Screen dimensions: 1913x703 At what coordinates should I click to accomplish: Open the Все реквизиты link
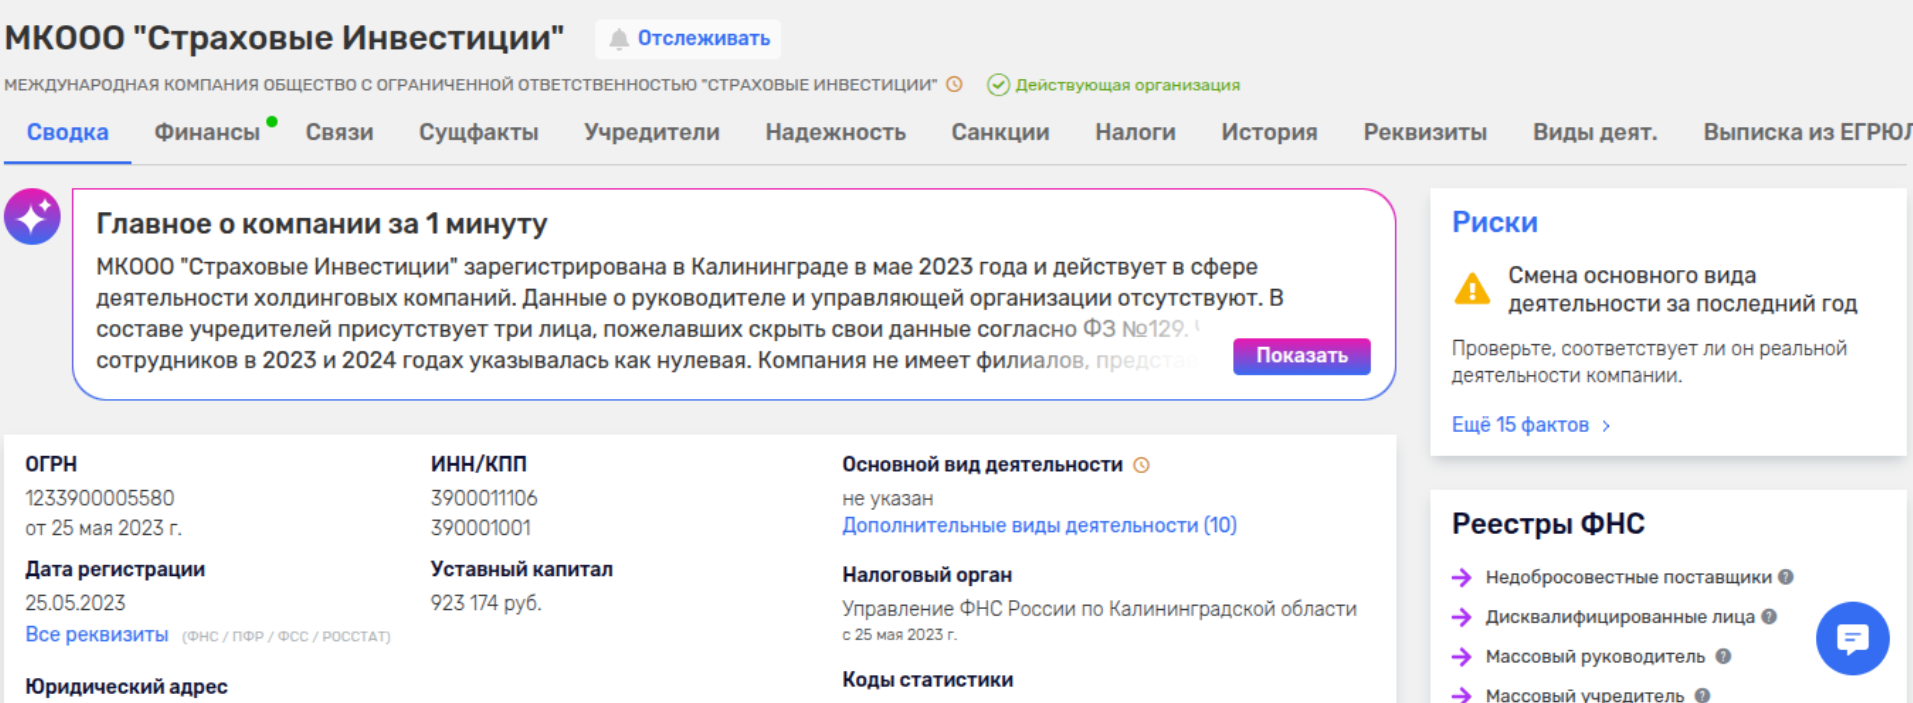point(97,635)
